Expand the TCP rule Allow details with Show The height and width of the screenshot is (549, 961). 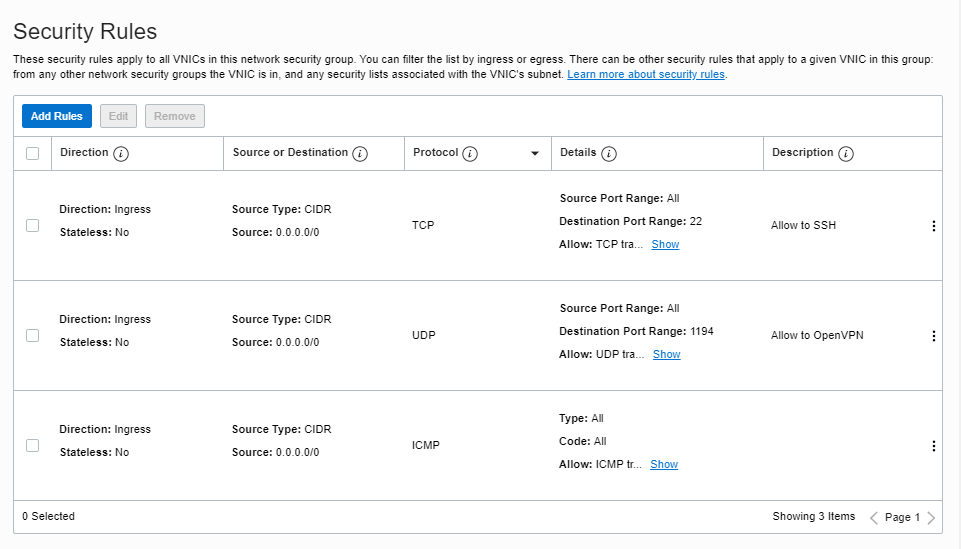click(665, 244)
